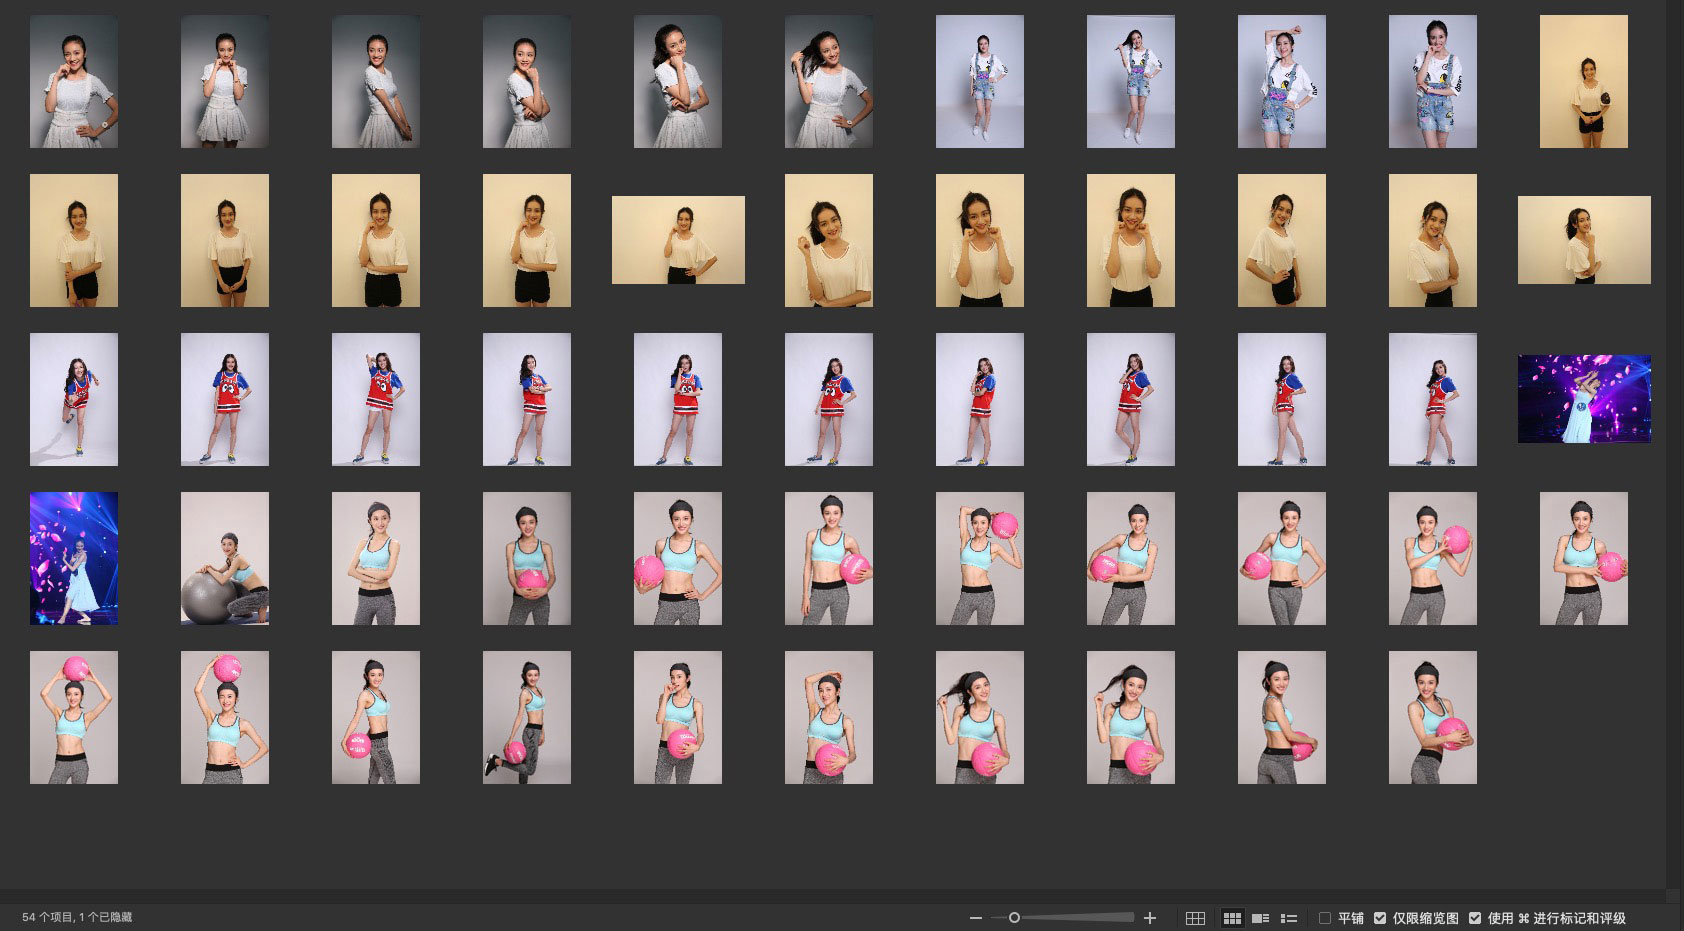Click the lock thumbnail grid icon
Viewport: 1684px width, 931px height.
tap(1195, 918)
